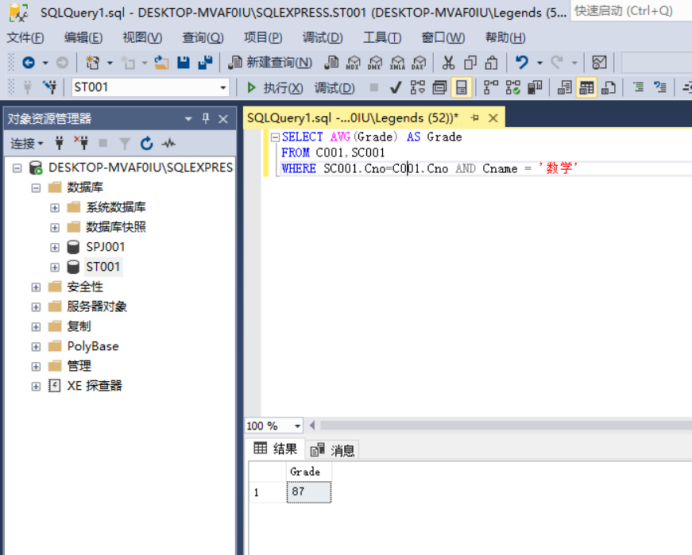Close the SQLQuery1.sql query tab
The image size is (692, 555).
(x=493, y=118)
